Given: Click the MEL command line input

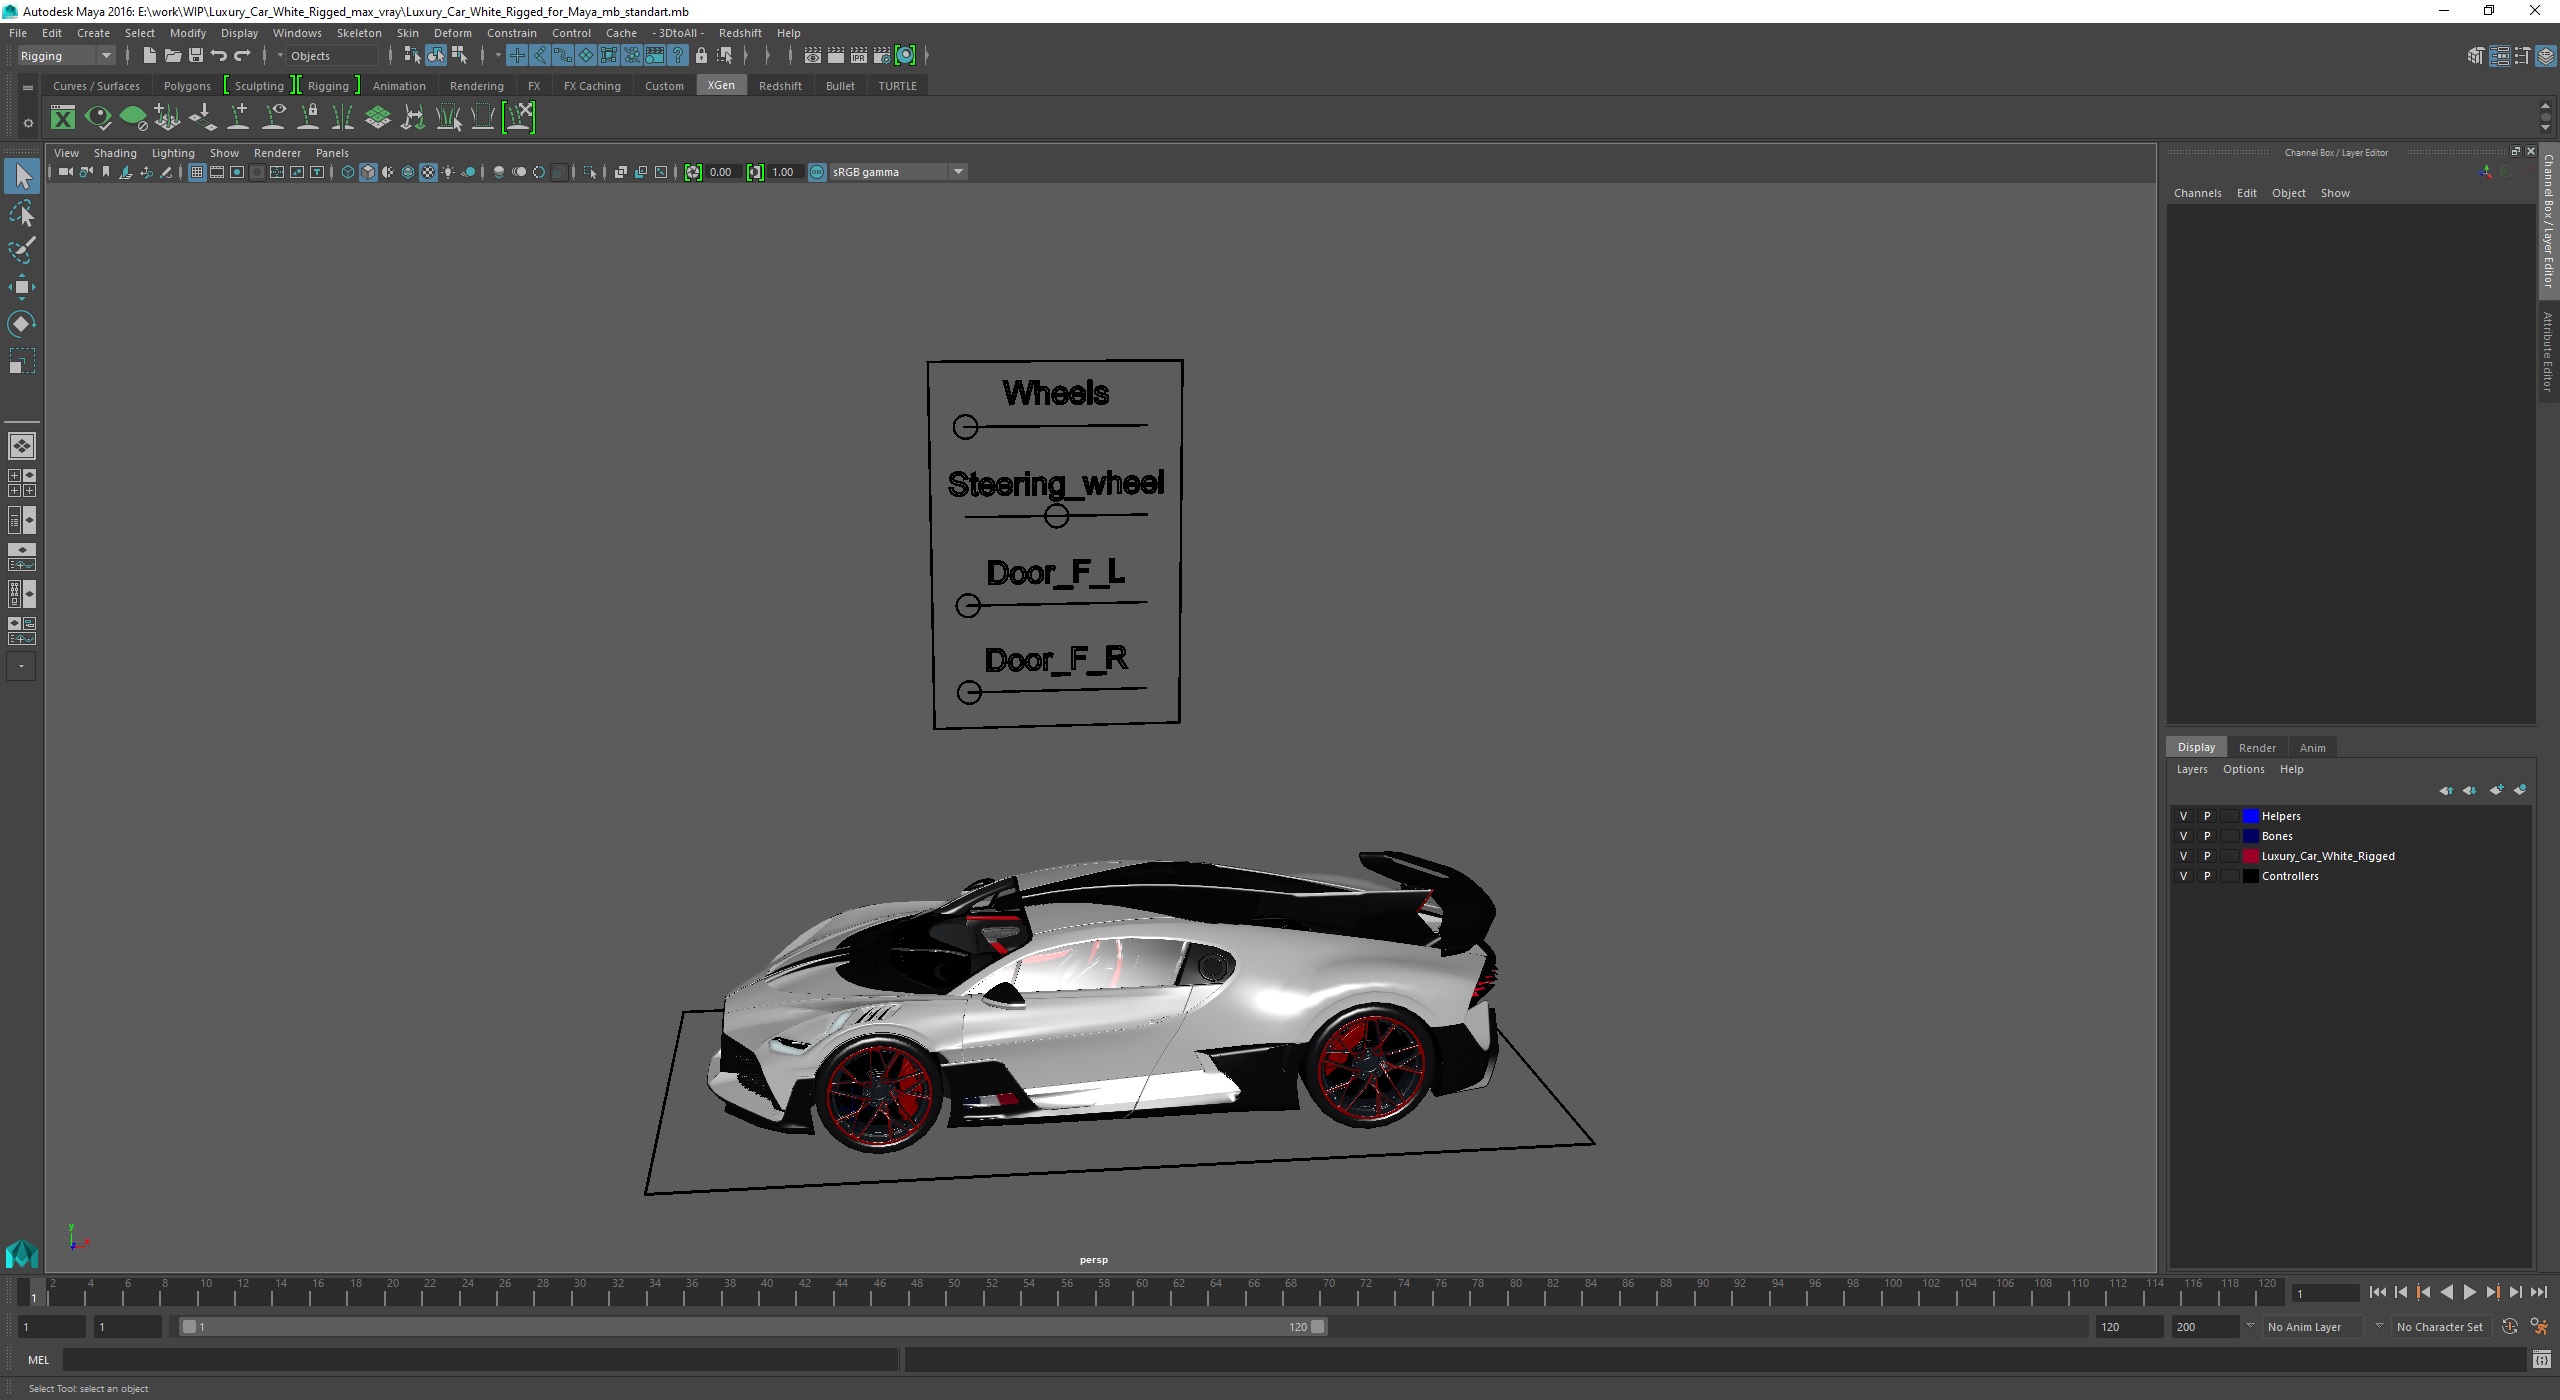Looking at the screenshot, I should (480, 1360).
